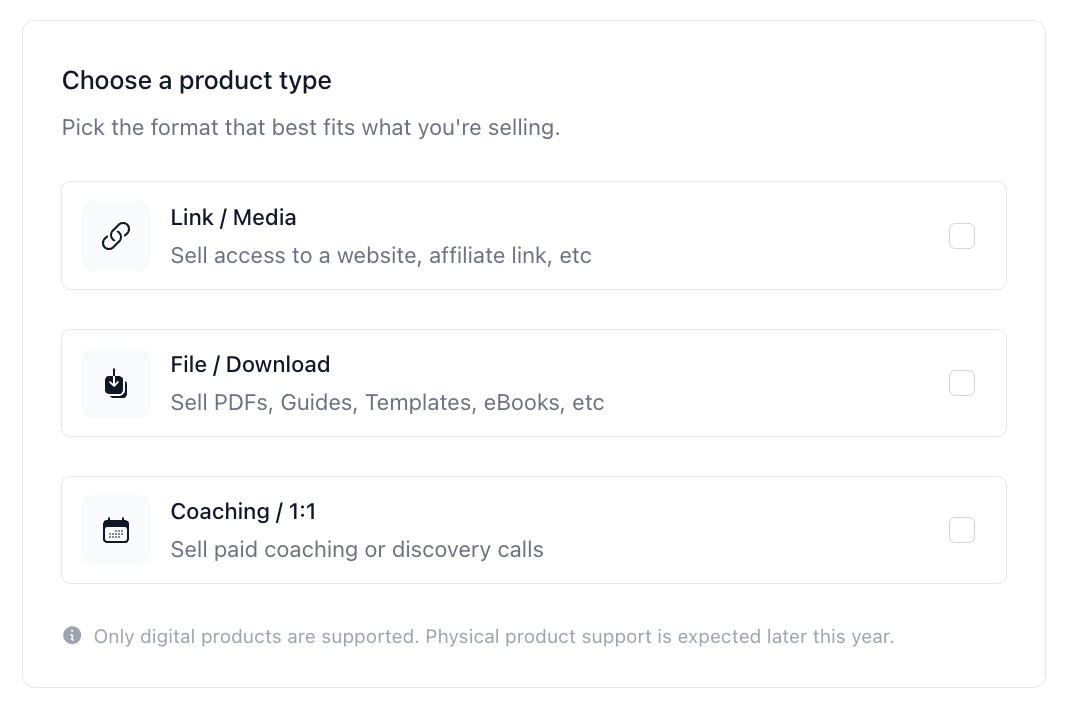
Task: Click the chain link icon
Action: [116, 236]
